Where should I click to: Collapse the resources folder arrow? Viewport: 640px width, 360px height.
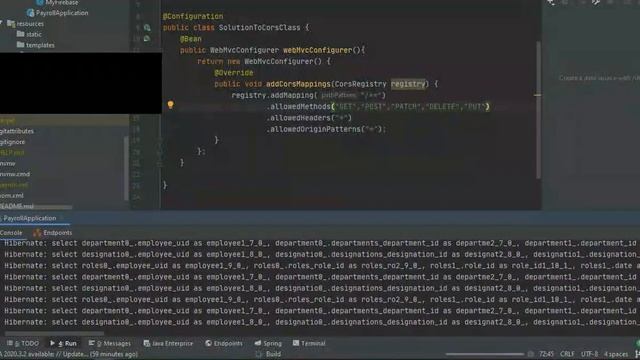click(x=2, y=23)
